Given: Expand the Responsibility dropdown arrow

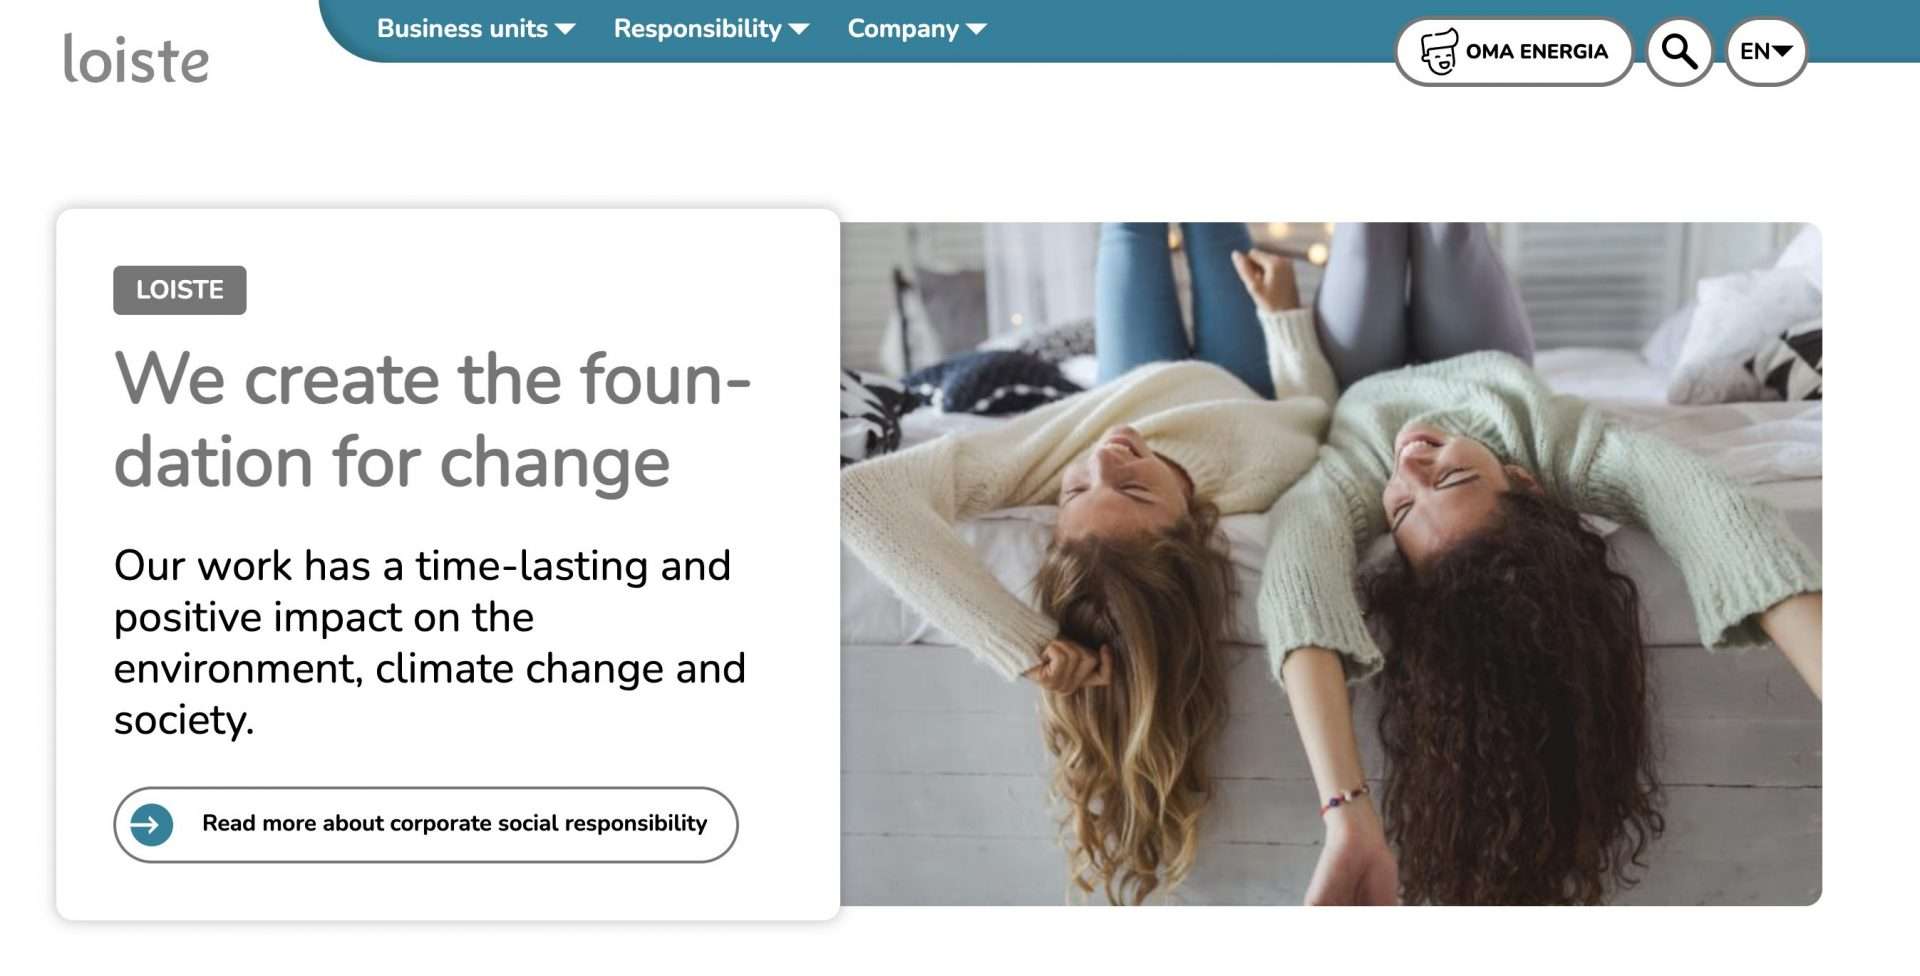Looking at the screenshot, I should coord(799,29).
